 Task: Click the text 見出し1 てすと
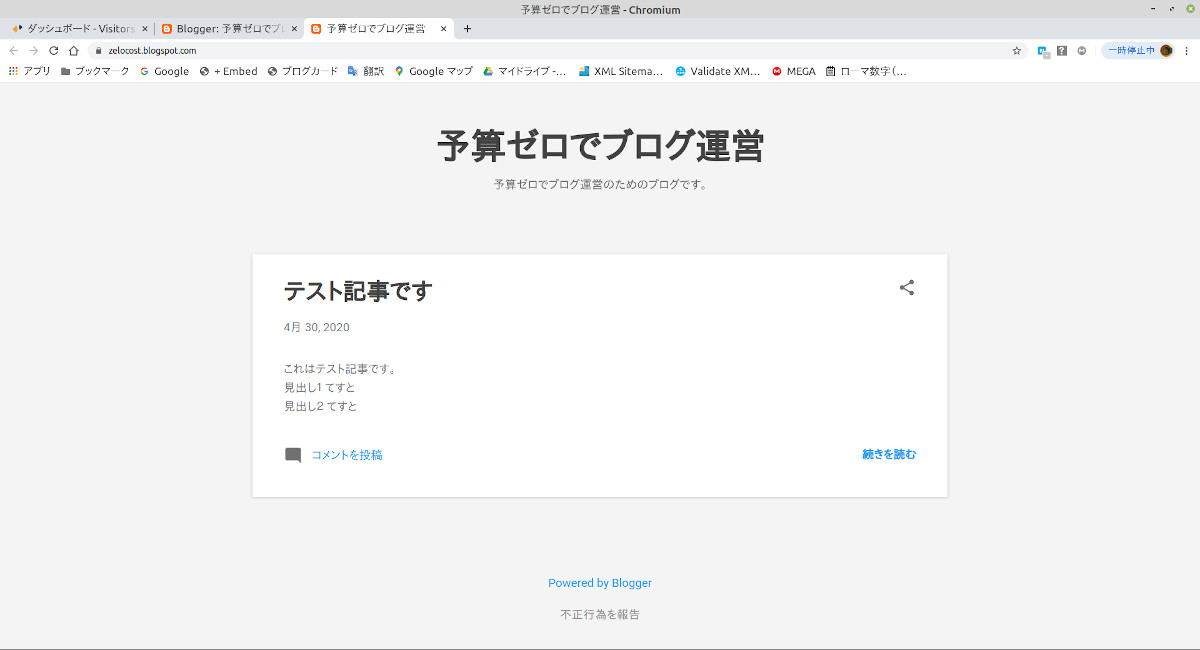tap(320, 387)
